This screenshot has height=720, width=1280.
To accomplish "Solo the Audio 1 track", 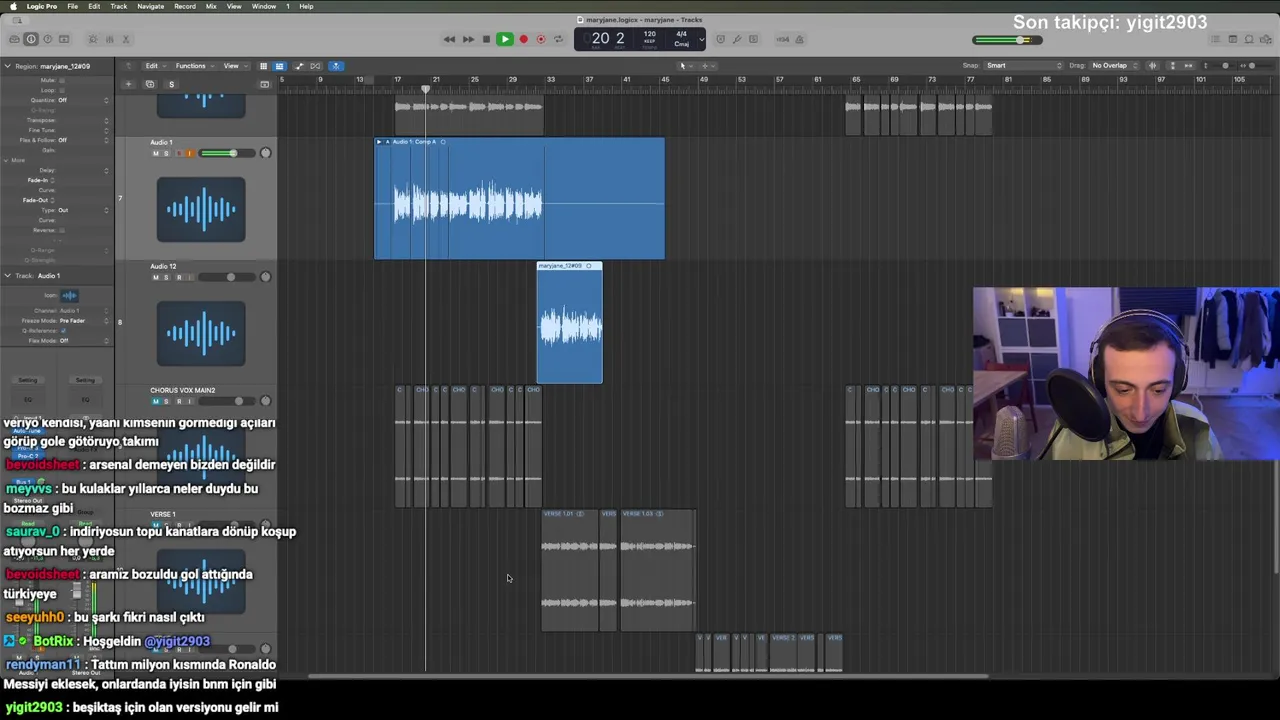I will pos(166,153).
